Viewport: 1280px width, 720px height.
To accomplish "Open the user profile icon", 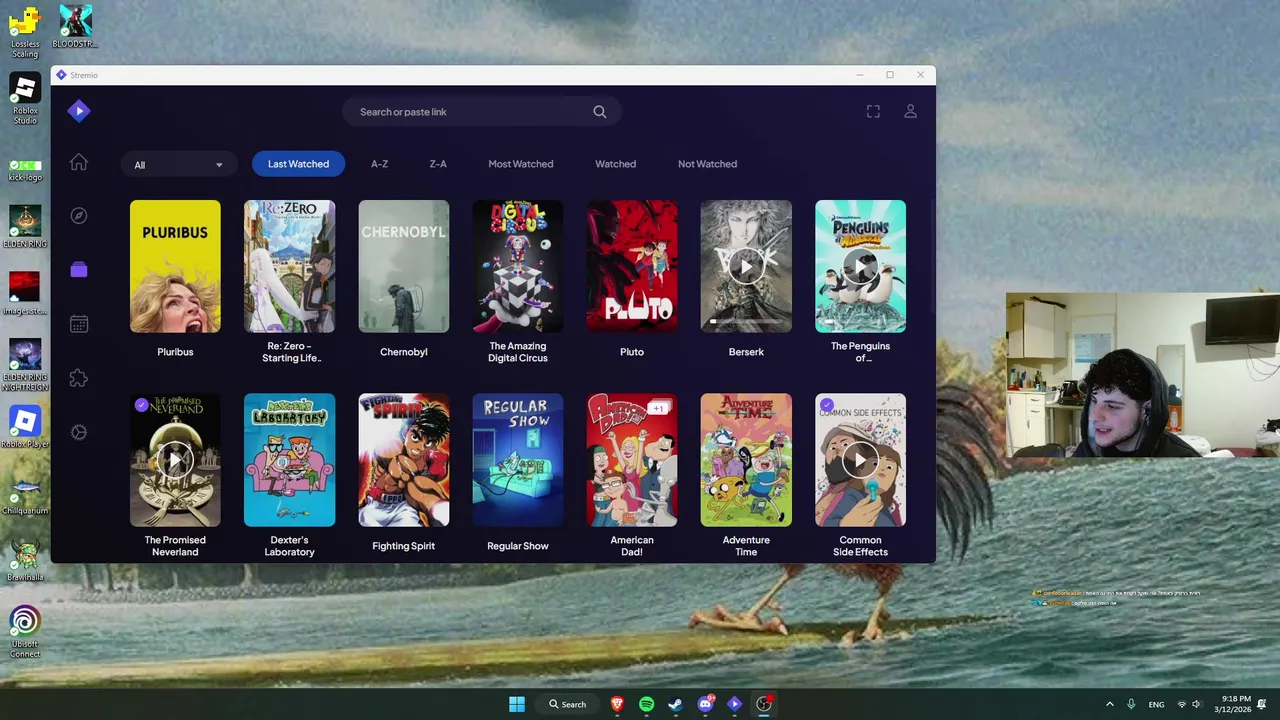I will tap(910, 112).
